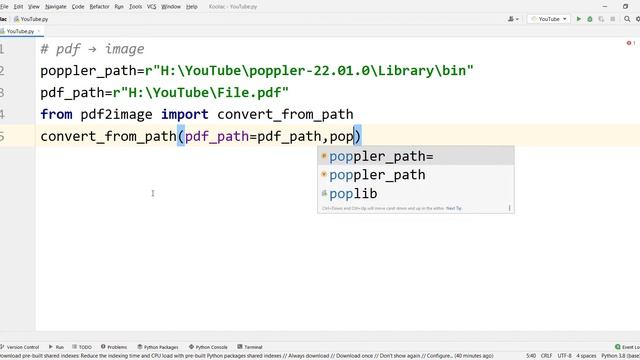Click 'pdf_path=' keyword argument on line 5

pos(221,136)
